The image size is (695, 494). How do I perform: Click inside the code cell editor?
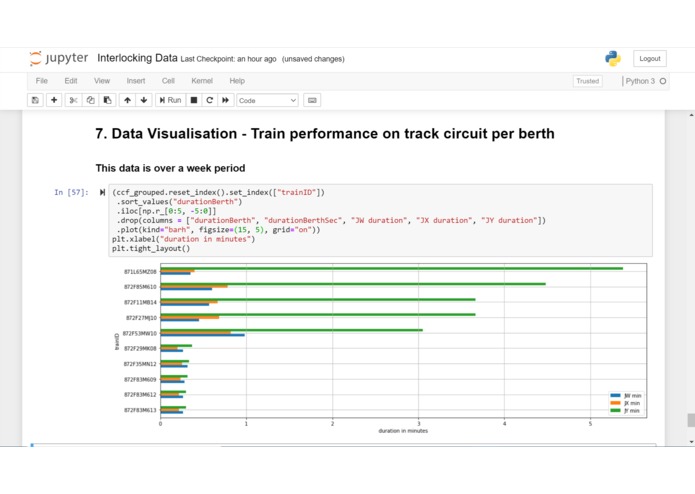pyautogui.click(x=380, y=220)
